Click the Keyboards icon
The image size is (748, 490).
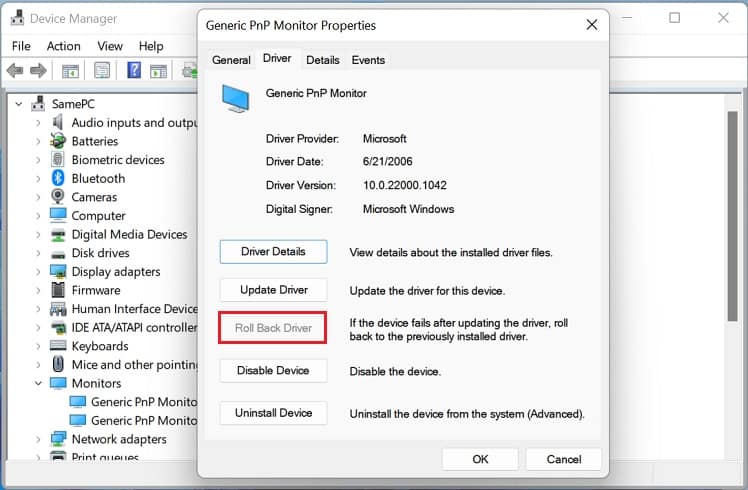[x=58, y=345]
